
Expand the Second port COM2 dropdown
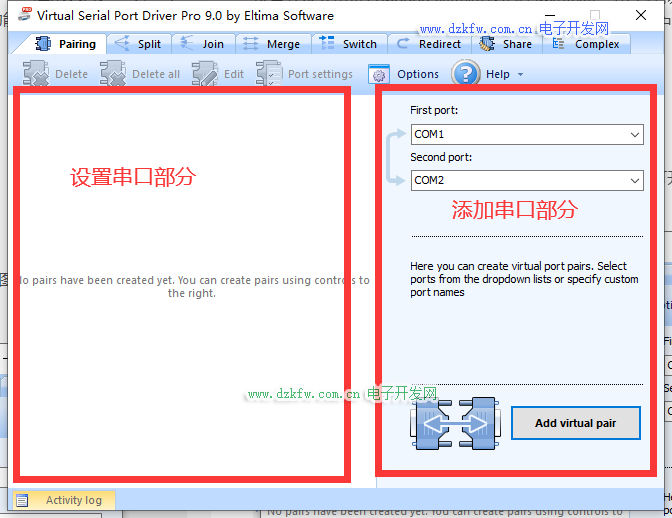point(635,181)
